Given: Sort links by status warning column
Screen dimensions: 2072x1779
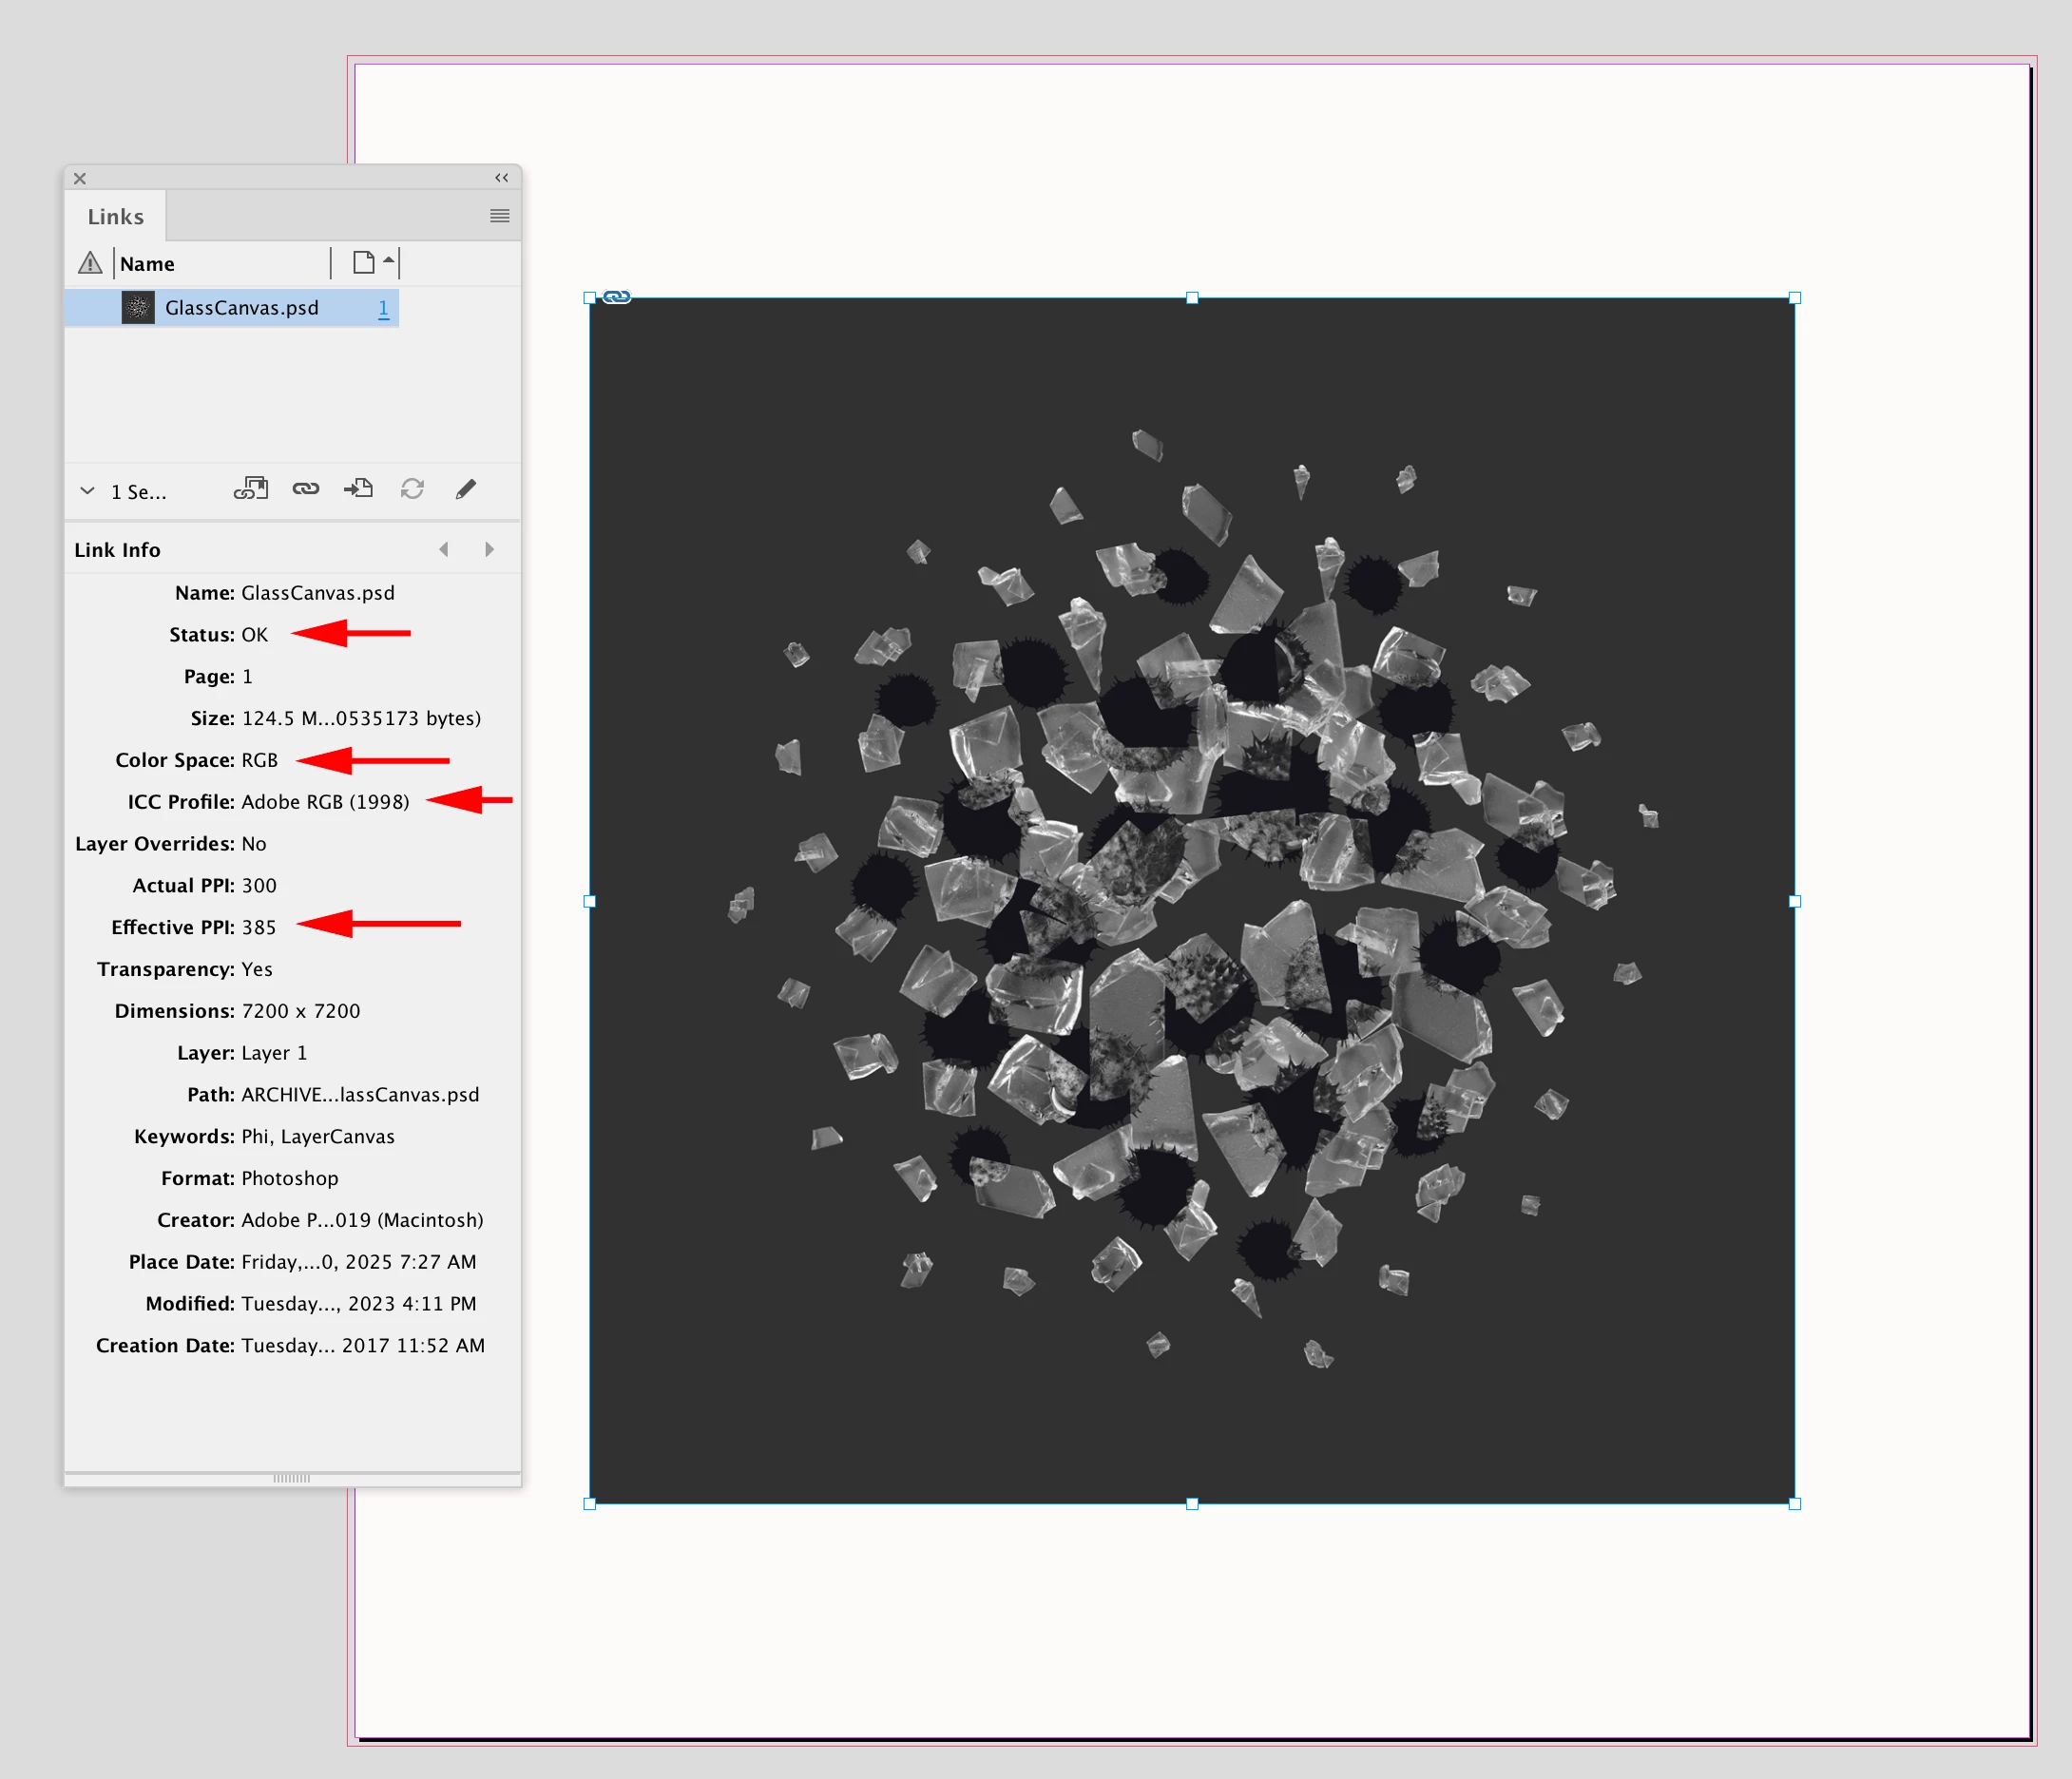Looking at the screenshot, I should click(90, 263).
